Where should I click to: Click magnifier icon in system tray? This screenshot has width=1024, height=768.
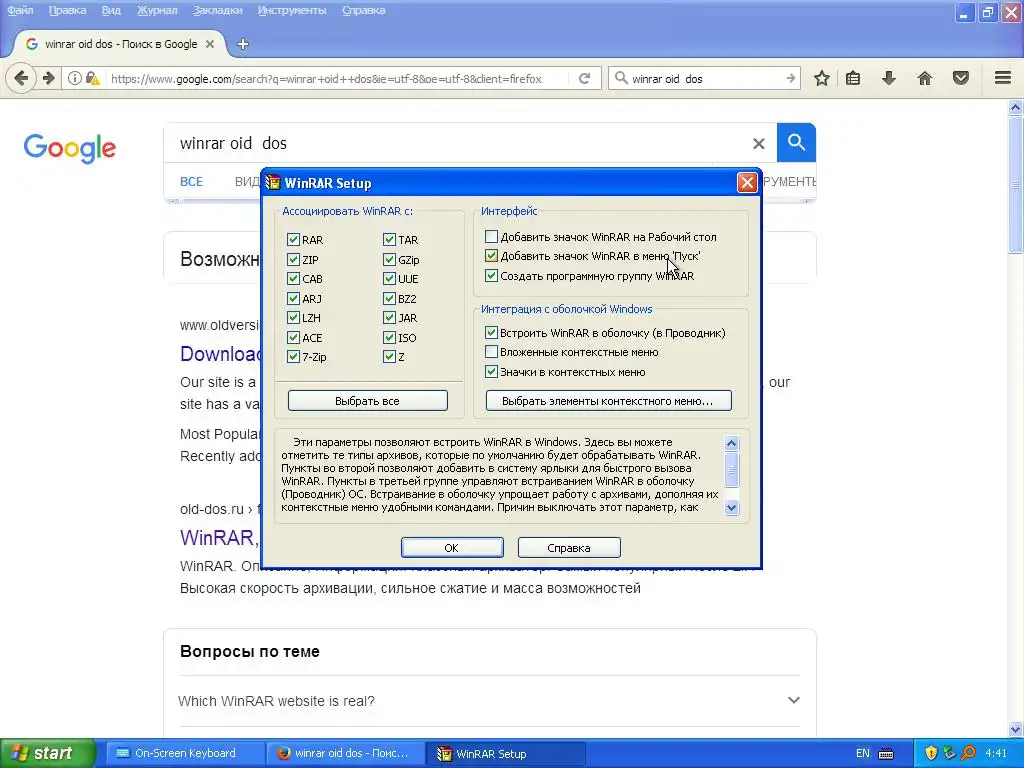pyautogui.click(x=968, y=754)
